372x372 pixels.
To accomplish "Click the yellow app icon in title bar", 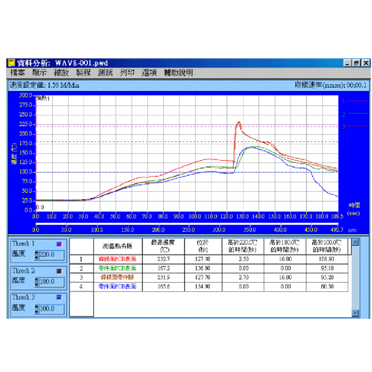I will (x=12, y=63).
